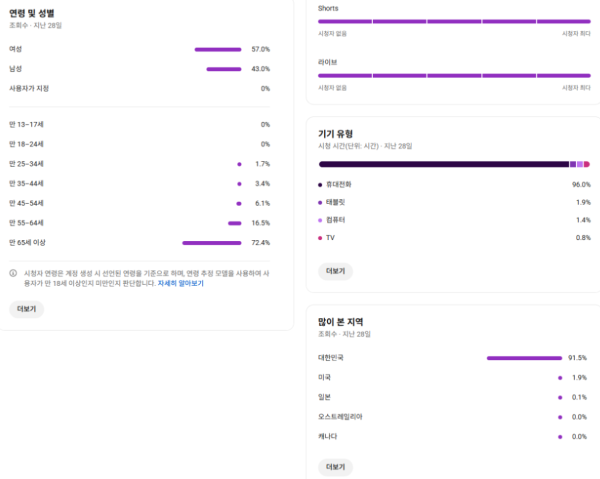Click the 기기 유형 heading

[335, 134]
